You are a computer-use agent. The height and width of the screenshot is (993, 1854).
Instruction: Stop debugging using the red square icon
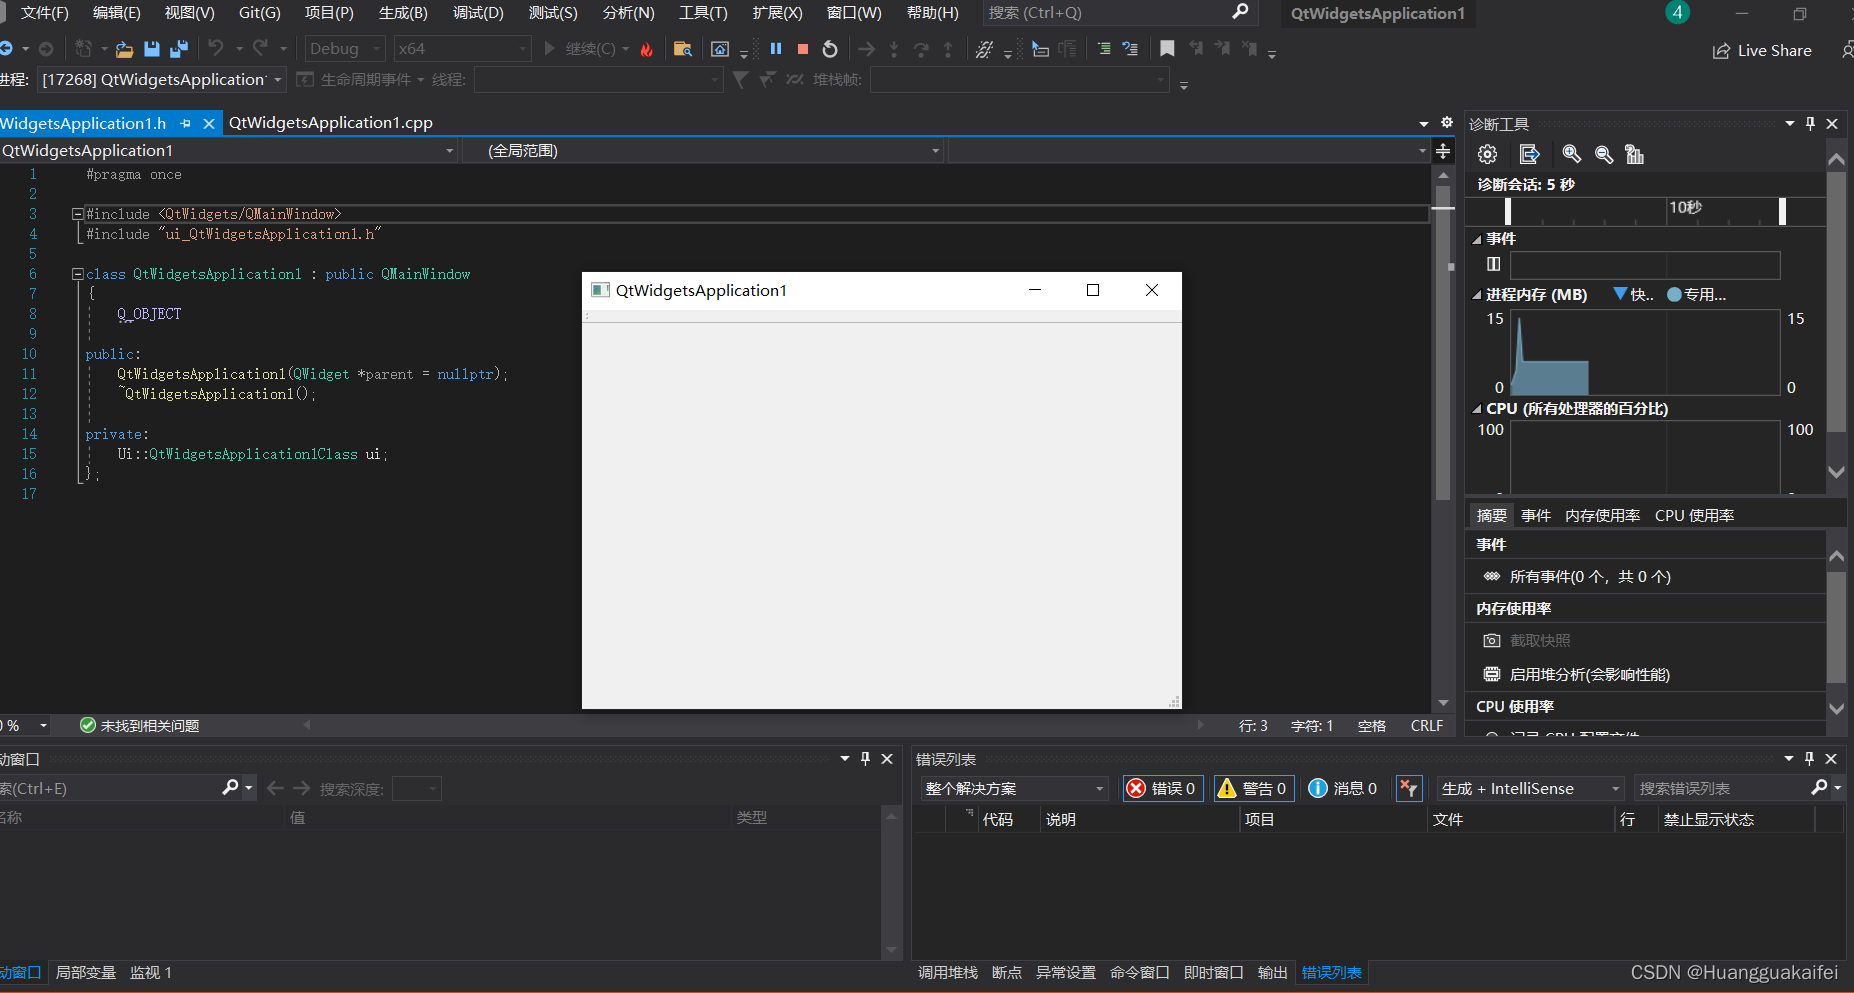pyautogui.click(x=803, y=48)
